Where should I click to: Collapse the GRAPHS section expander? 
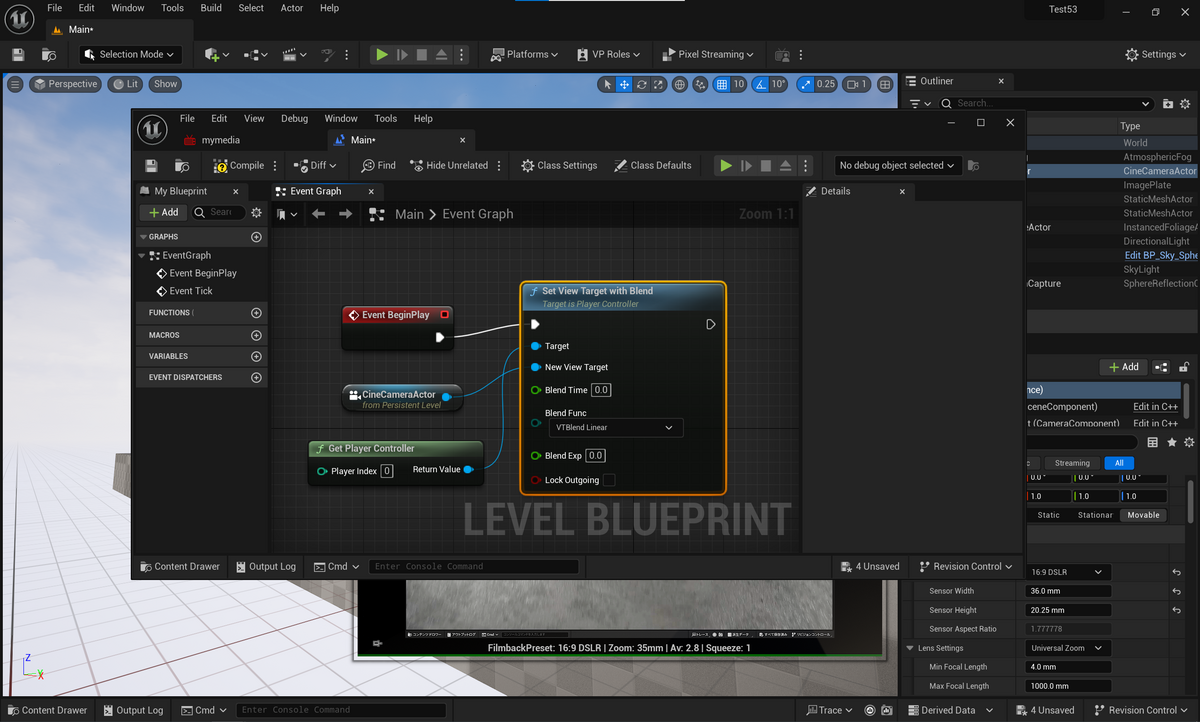[x=144, y=237]
